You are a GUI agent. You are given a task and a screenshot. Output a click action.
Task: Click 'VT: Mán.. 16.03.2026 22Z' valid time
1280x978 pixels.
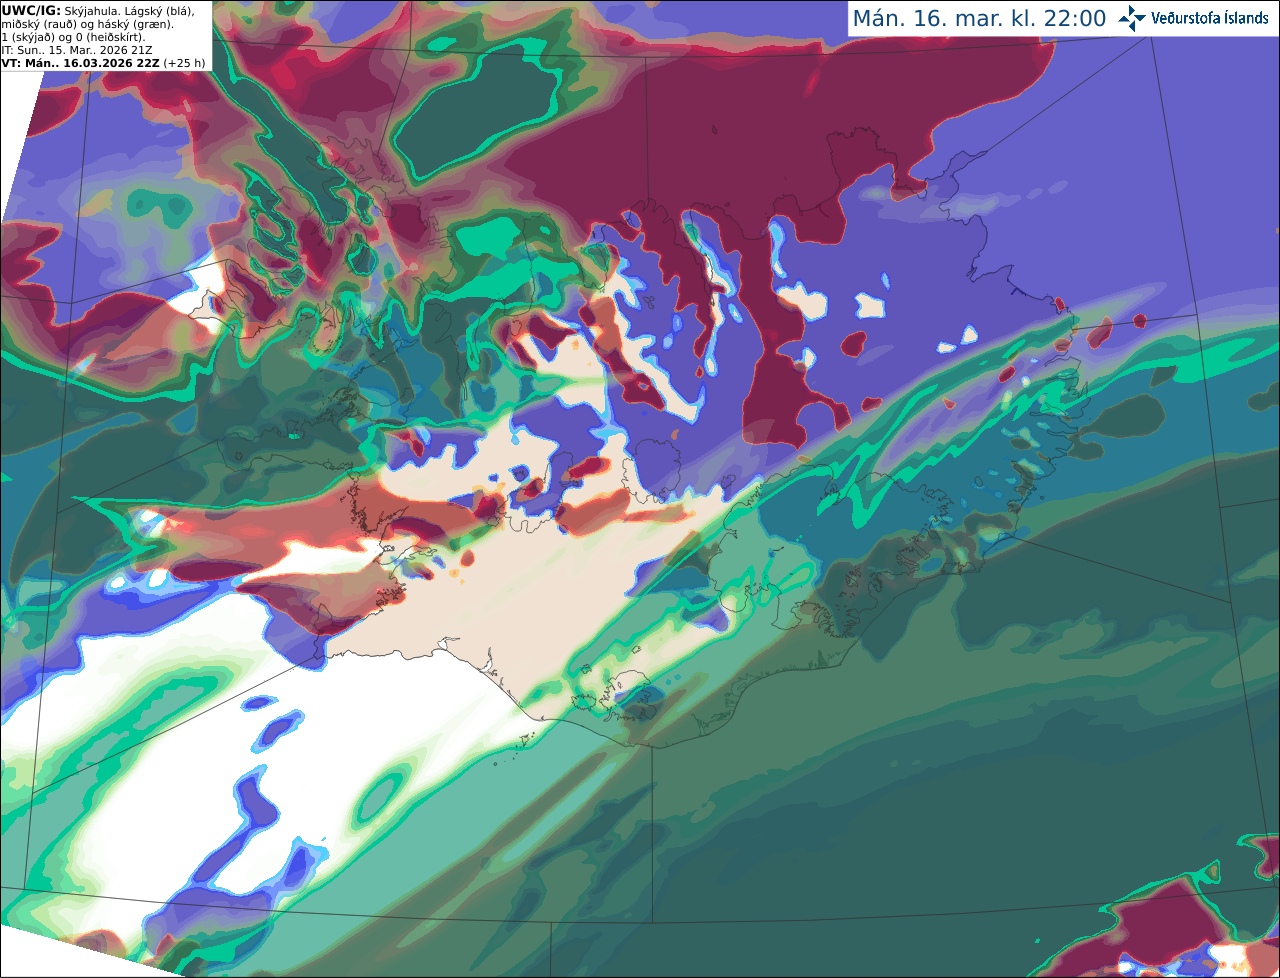(x=80, y=62)
